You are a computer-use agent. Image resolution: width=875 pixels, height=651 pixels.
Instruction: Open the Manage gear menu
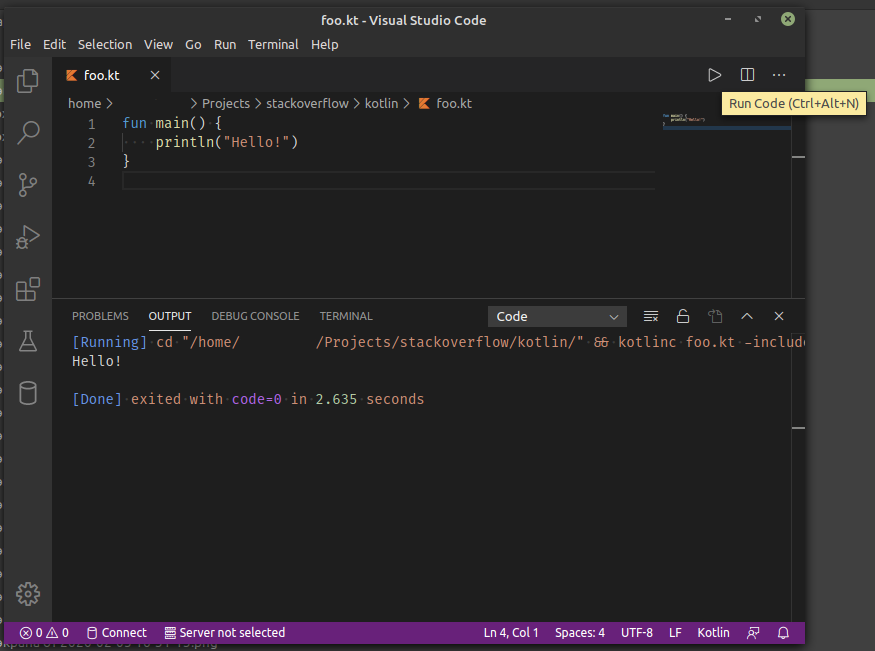[x=28, y=593]
